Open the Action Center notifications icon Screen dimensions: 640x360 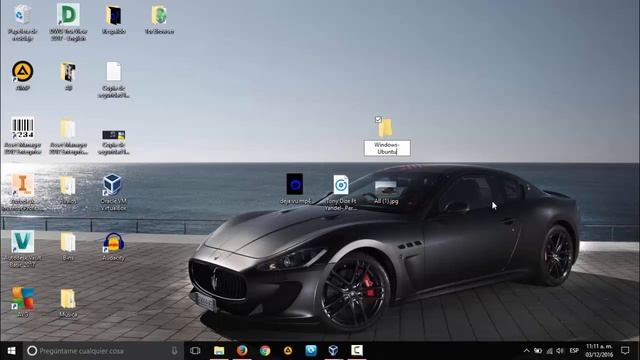[x=625, y=351]
